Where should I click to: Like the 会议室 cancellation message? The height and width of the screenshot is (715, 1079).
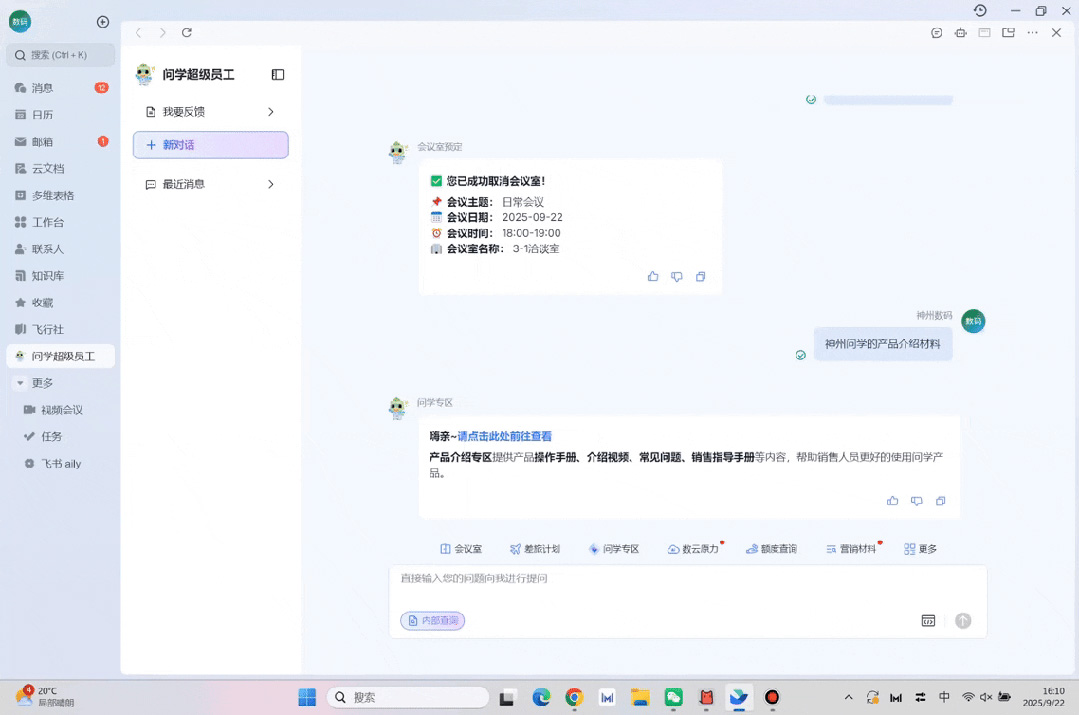[653, 277]
